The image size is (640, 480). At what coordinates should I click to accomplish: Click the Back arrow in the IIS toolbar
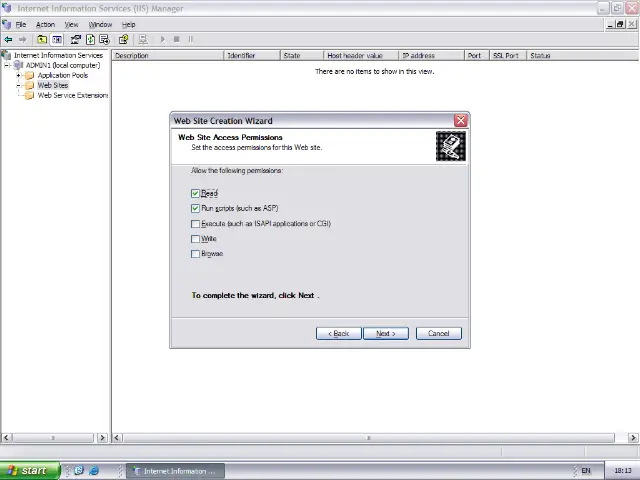[8, 40]
